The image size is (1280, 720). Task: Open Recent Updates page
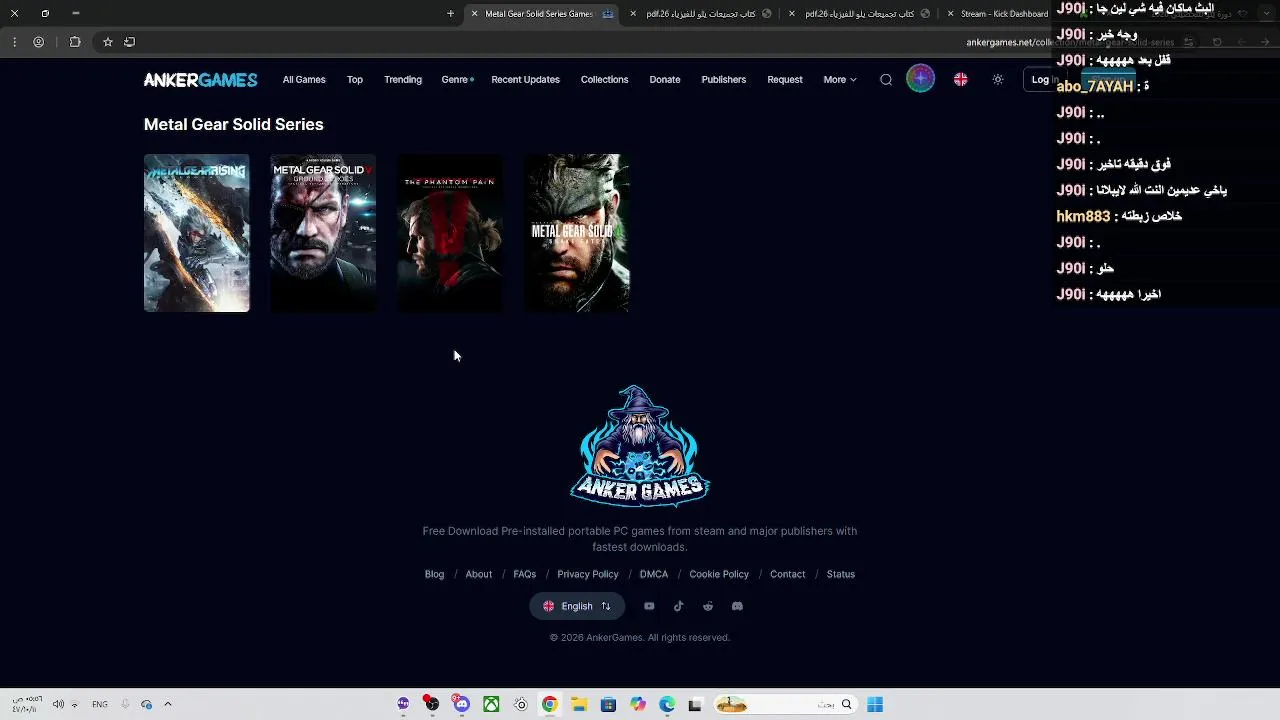(x=525, y=80)
